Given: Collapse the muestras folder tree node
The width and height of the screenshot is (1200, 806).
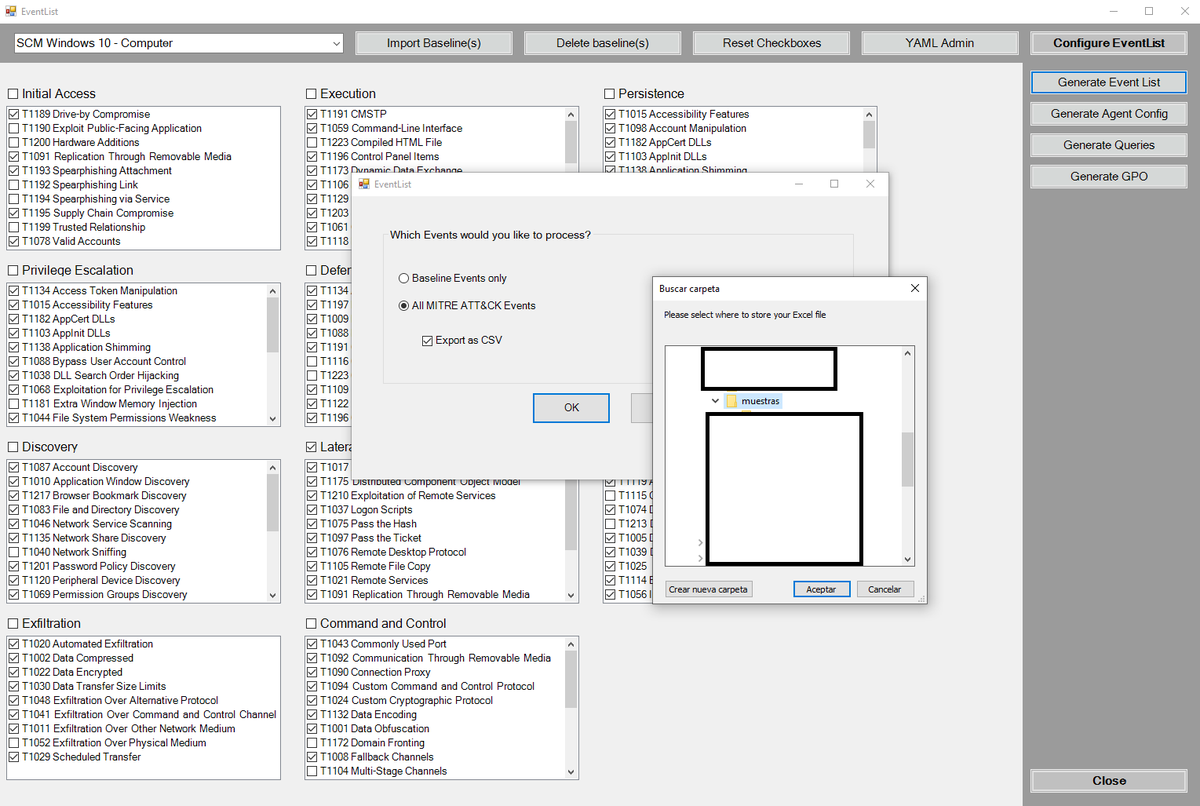Looking at the screenshot, I should coord(716,401).
